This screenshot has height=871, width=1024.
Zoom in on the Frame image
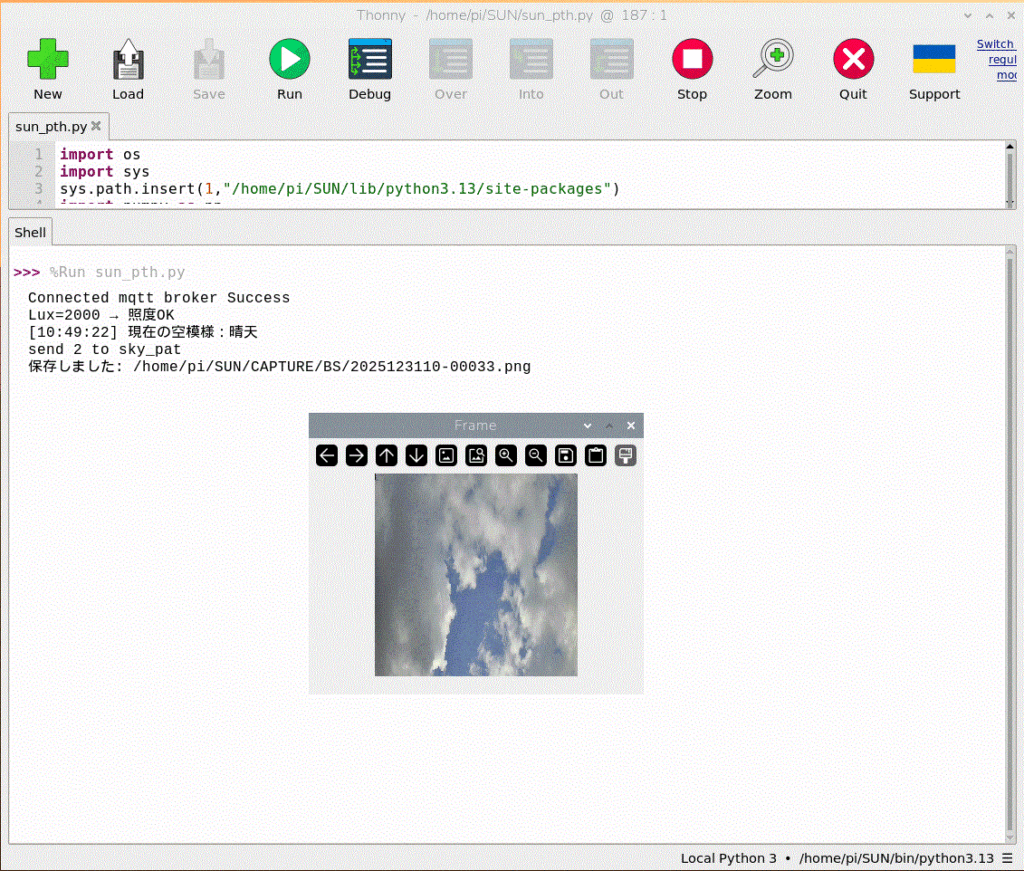(x=506, y=456)
